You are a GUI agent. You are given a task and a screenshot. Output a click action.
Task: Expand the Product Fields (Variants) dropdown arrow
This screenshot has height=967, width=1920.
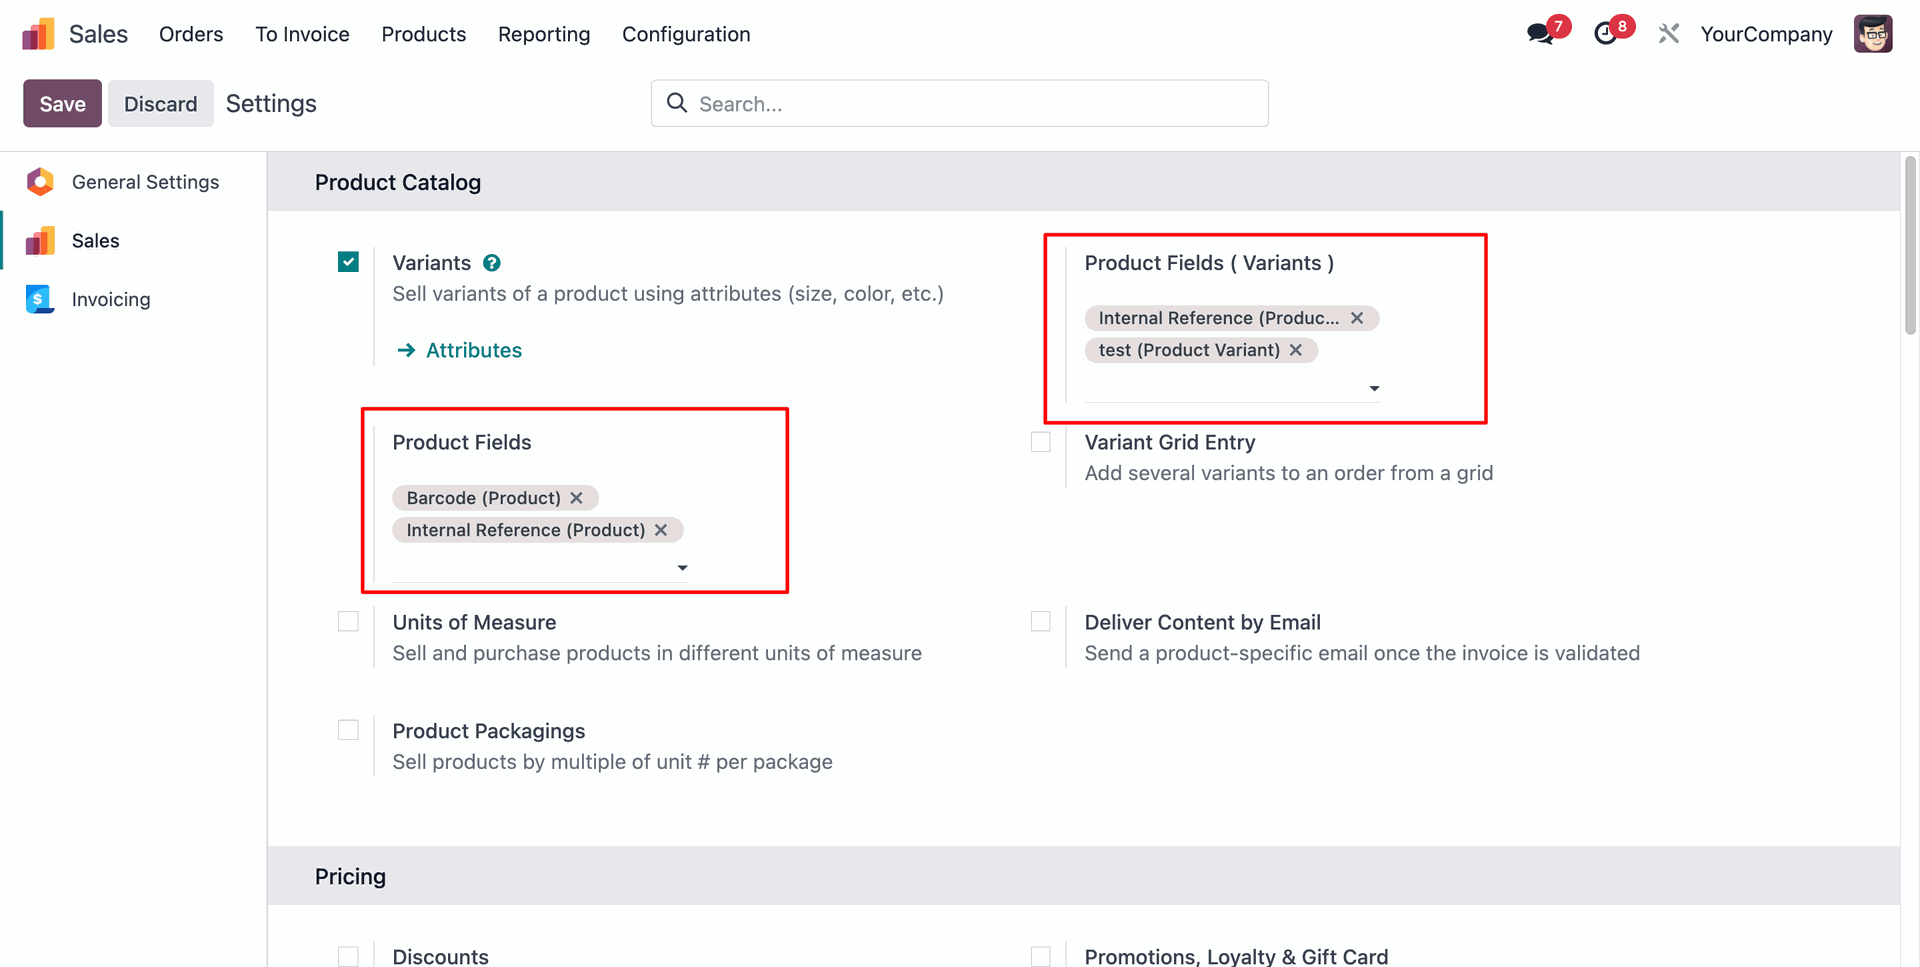tap(1374, 388)
